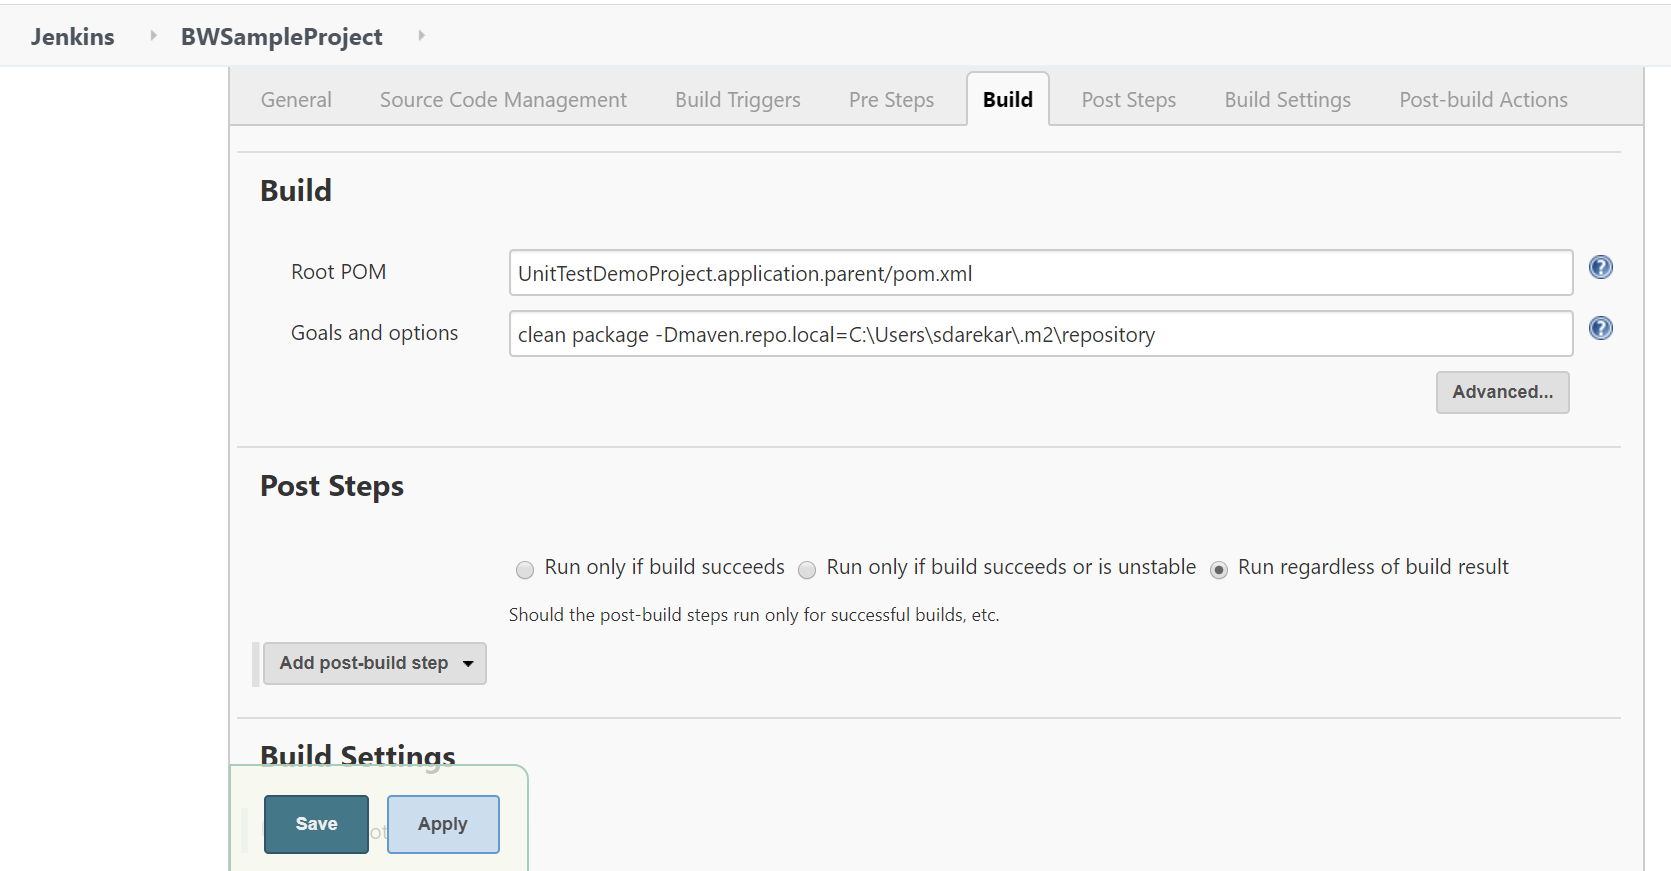Expand breadcrumb arrow after BWSampleProject

click(421, 35)
